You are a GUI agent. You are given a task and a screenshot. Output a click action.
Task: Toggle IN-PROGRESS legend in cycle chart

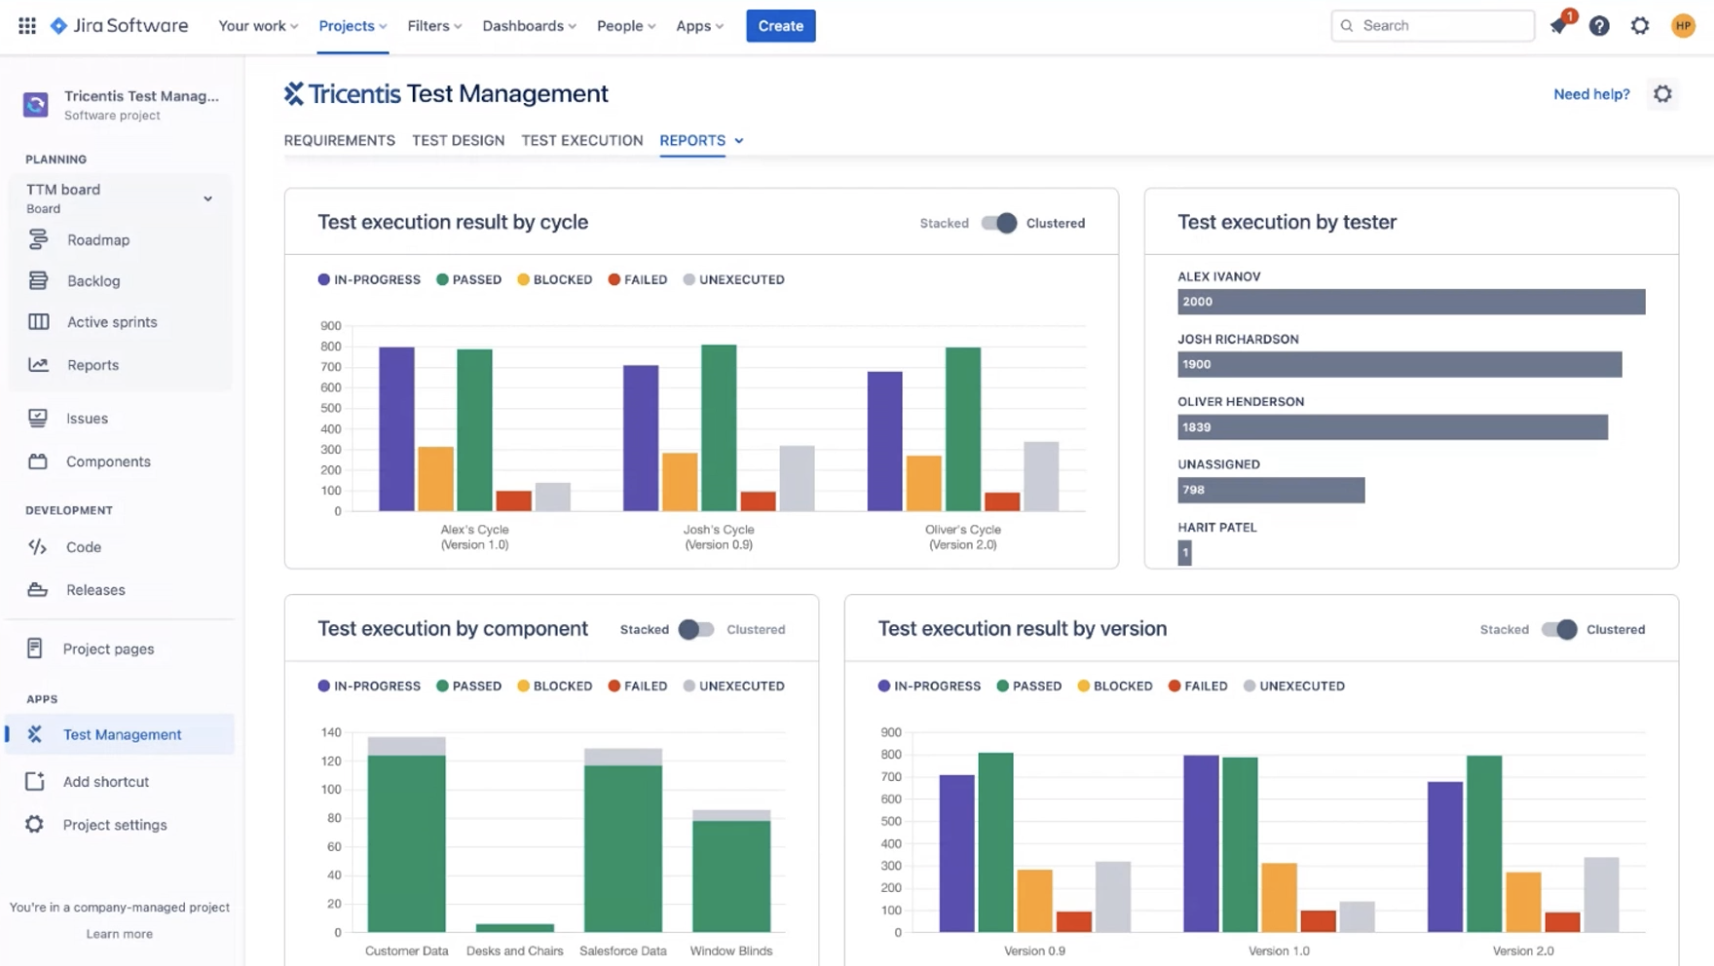(369, 279)
